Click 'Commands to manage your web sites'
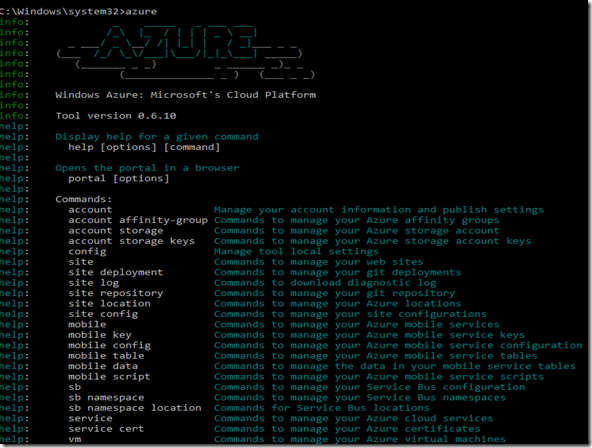This screenshot has height=448, width=592. [319, 262]
